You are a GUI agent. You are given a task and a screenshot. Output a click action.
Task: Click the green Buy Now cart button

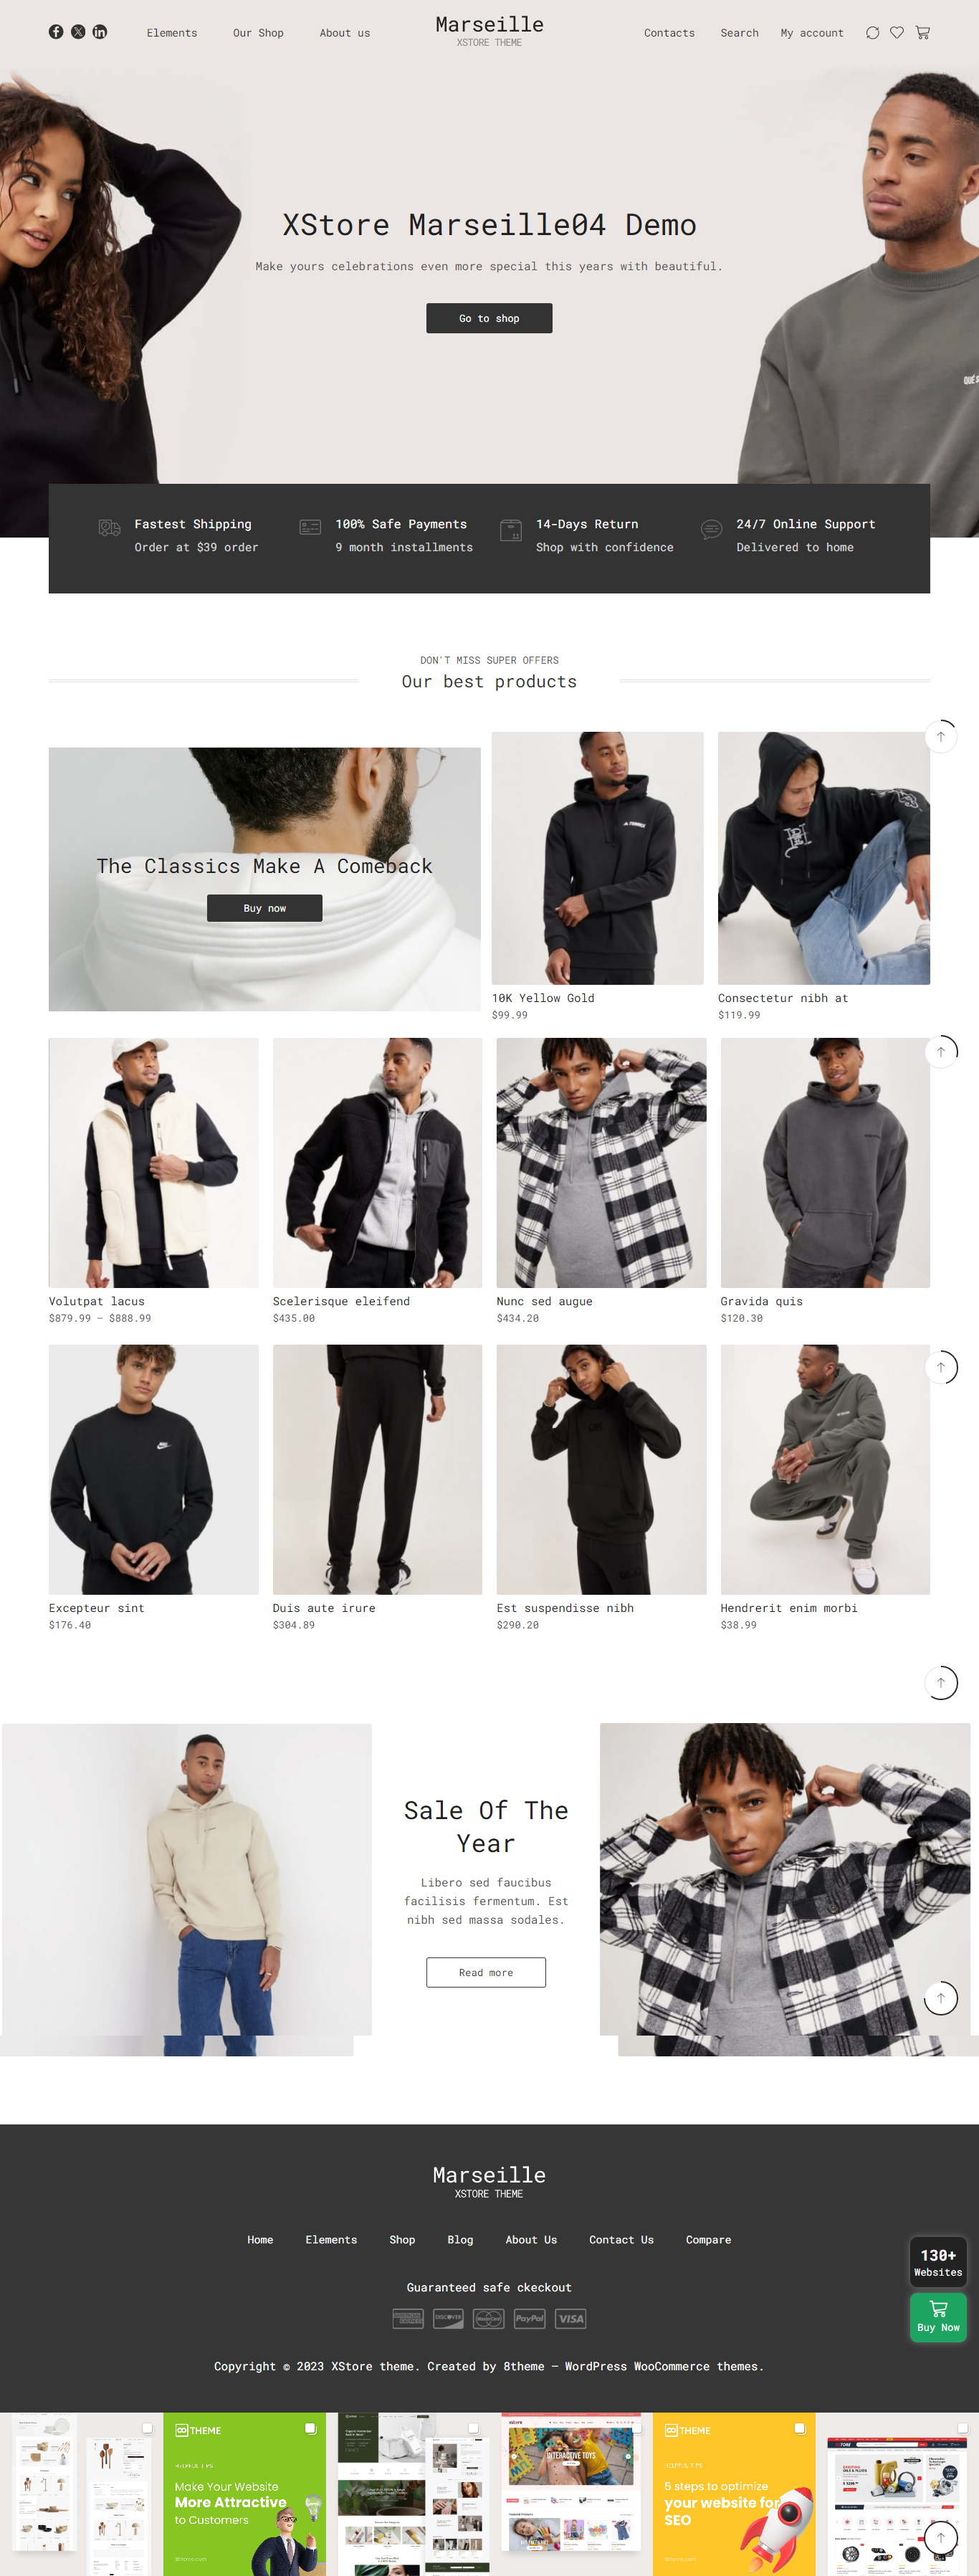[x=938, y=2317]
